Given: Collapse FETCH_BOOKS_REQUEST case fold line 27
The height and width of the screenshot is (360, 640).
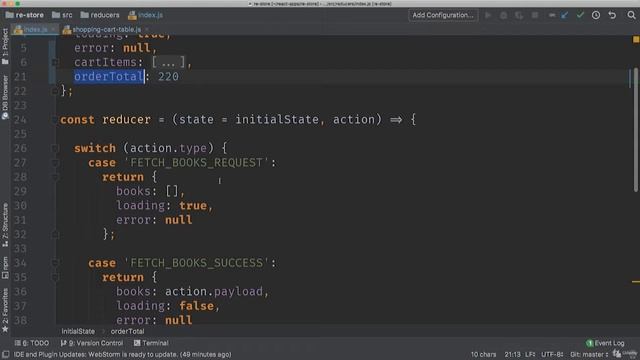Looking at the screenshot, I should pos(55,162).
